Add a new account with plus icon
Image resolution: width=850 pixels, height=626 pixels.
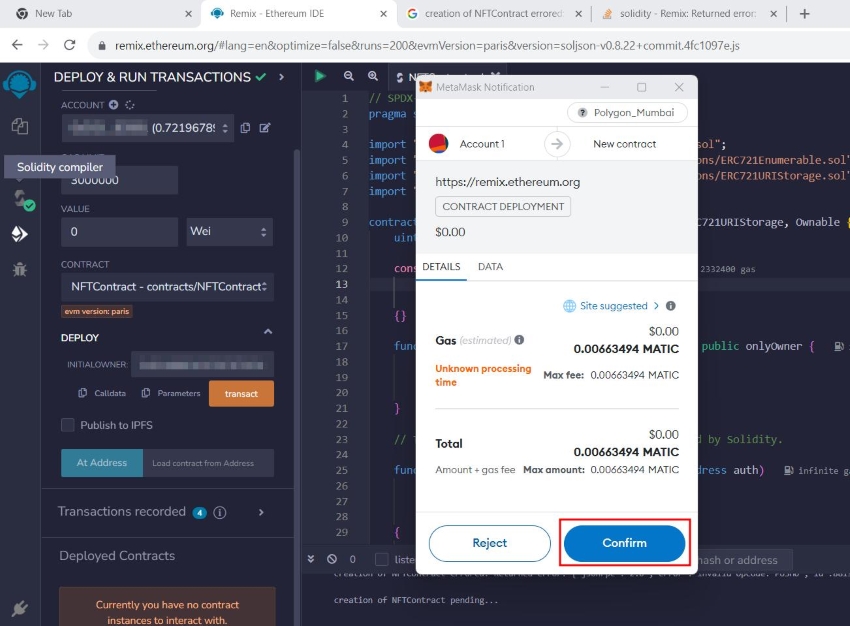[113, 105]
